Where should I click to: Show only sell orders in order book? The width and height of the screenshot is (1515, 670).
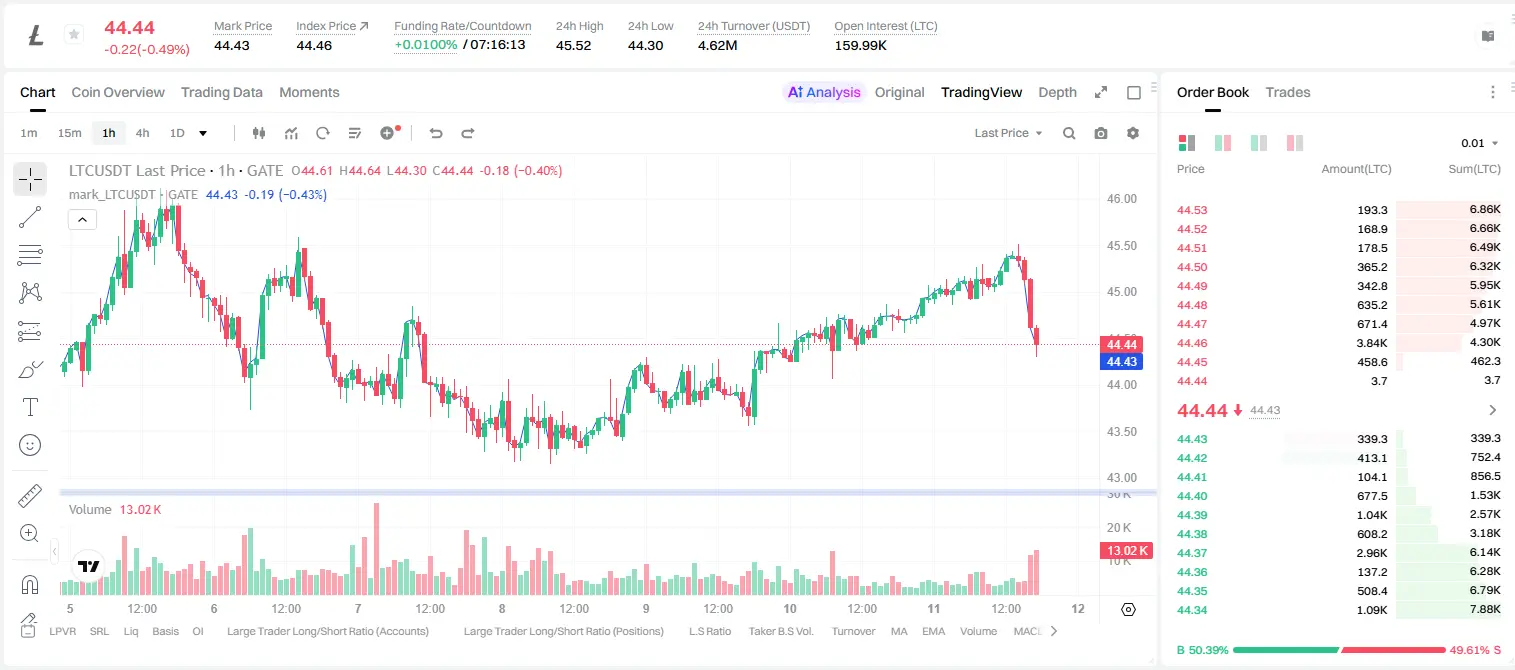1294,143
